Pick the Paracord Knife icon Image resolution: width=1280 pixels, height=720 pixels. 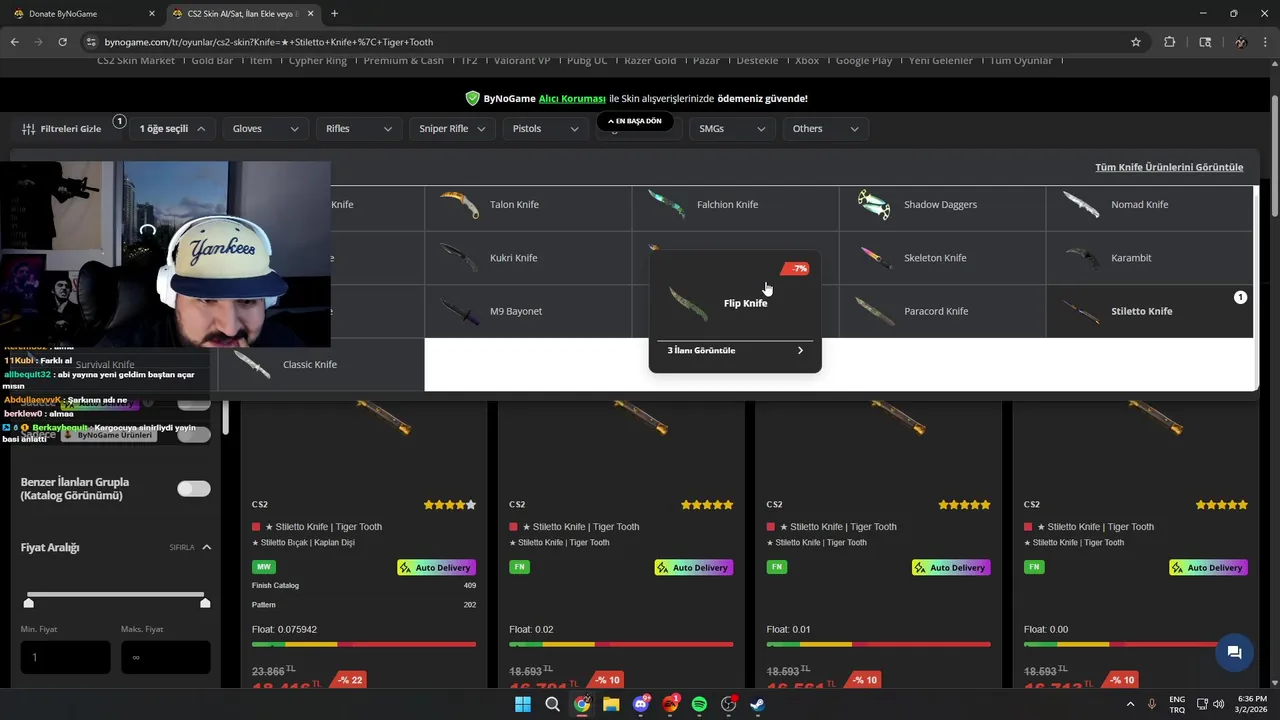[874, 311]
